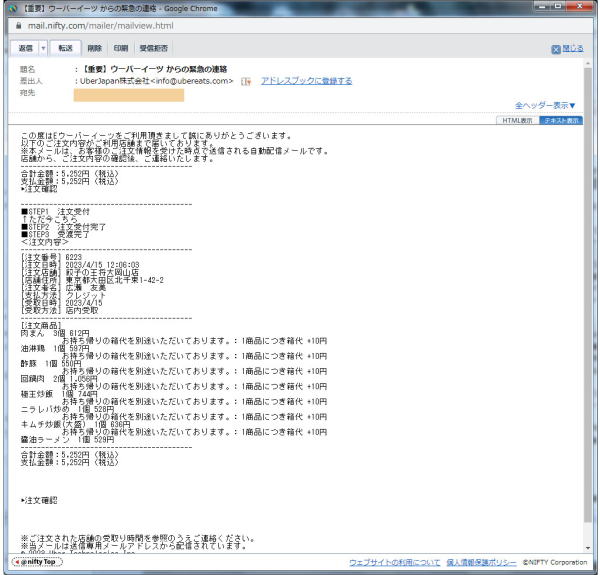Open ウェブサイトの利用について link

395,562
